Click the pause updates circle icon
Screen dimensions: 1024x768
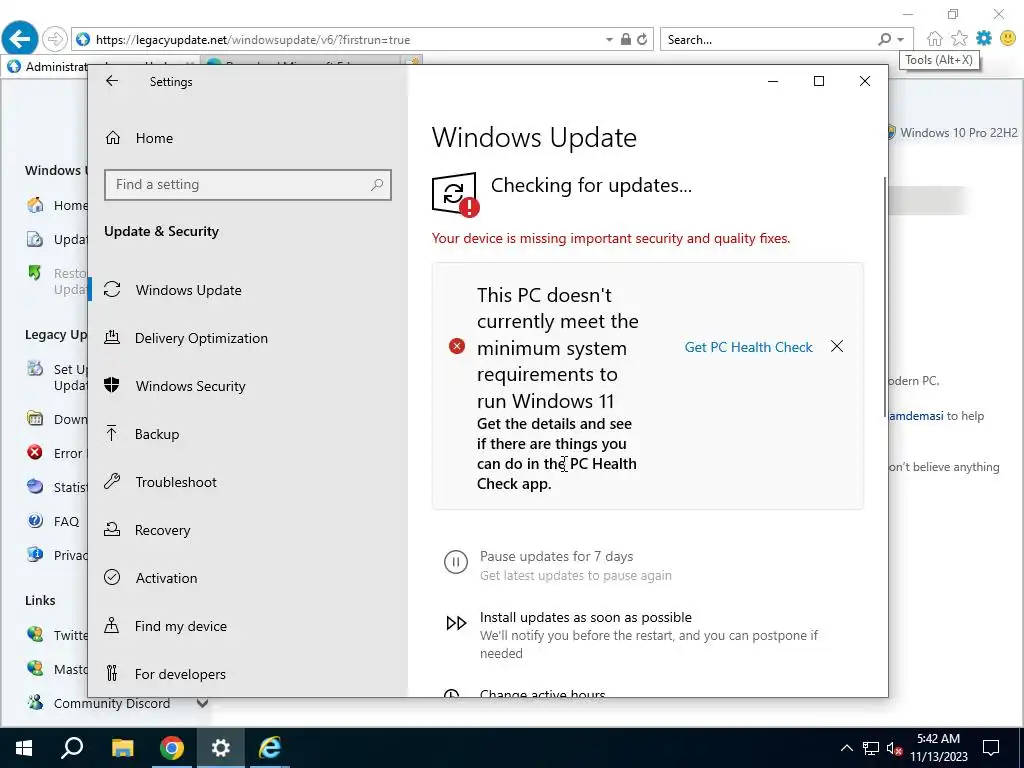click(x=456, y=562)
